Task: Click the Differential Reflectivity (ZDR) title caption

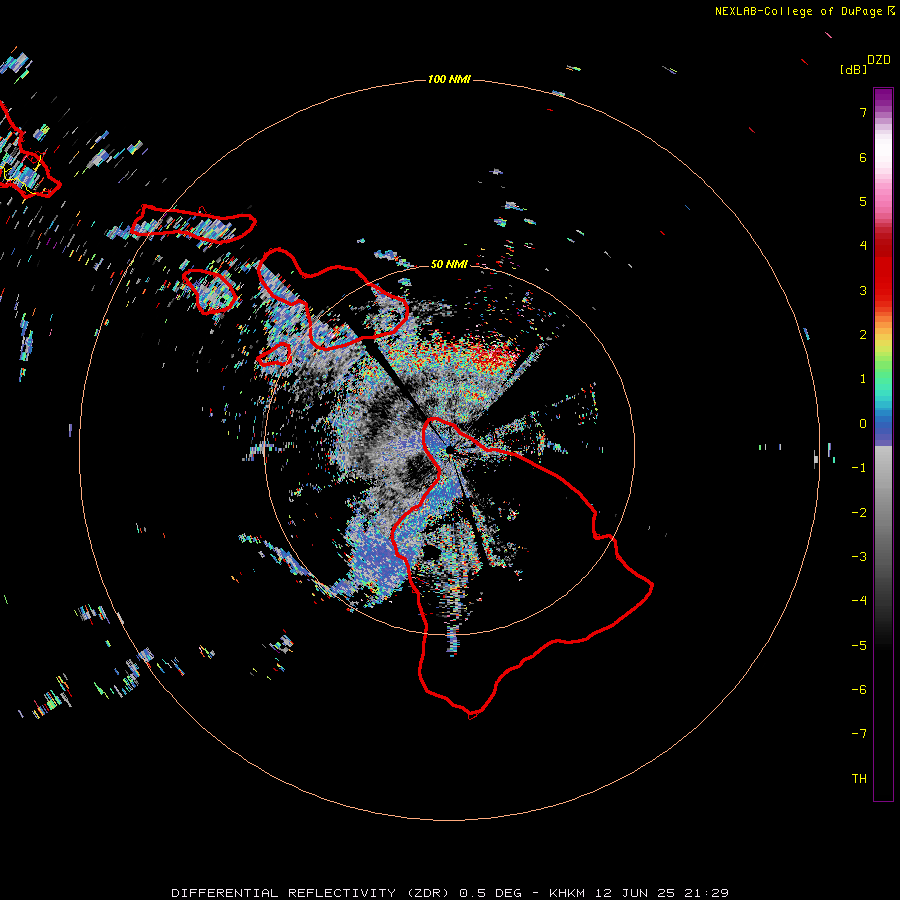Action: coord(450,893)
